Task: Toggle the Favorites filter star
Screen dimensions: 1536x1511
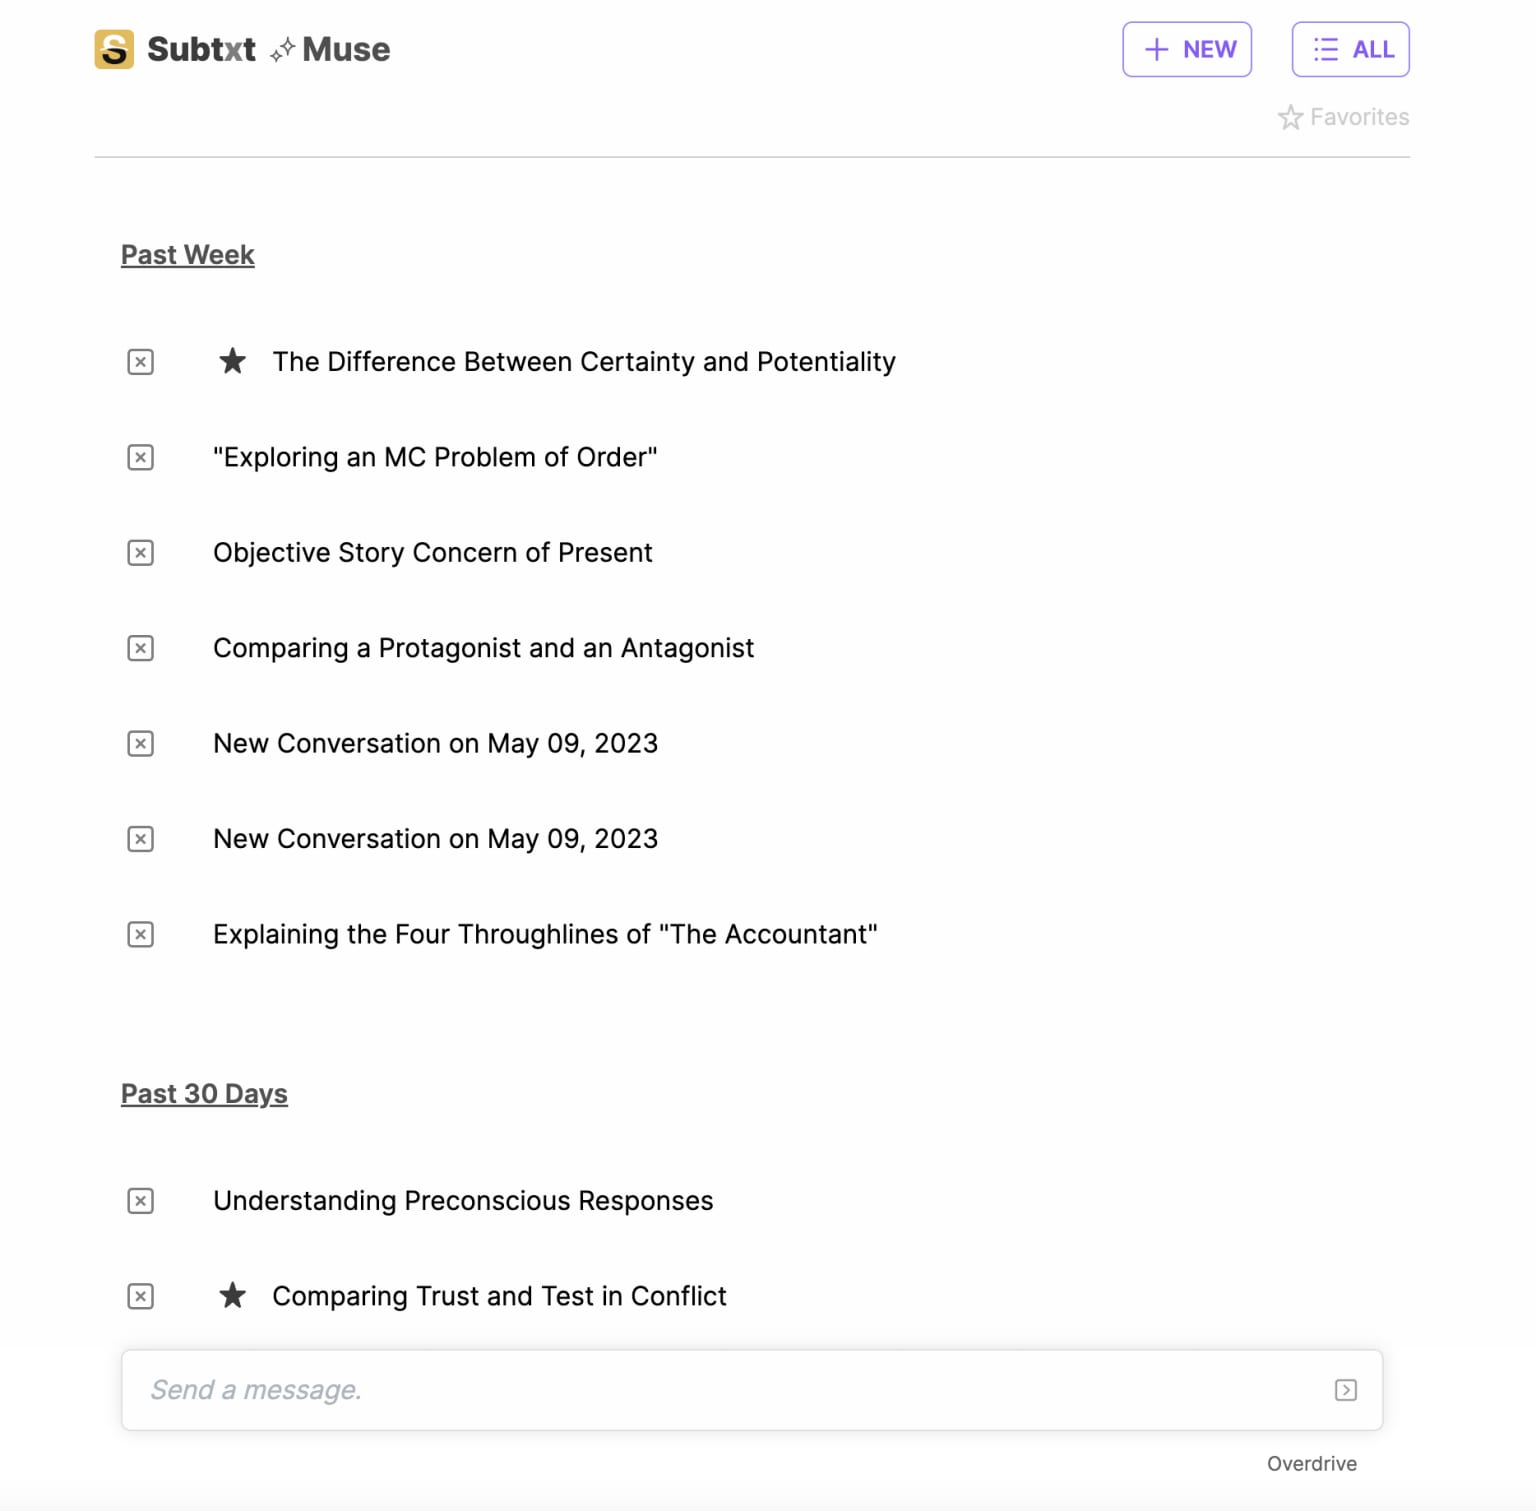Action: point(1290,117)
